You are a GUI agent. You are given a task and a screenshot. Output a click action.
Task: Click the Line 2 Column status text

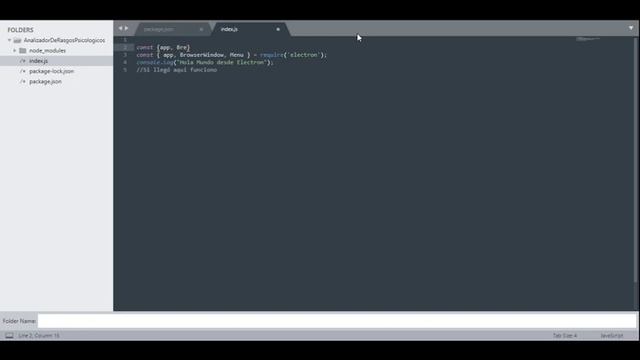(39, 336)
